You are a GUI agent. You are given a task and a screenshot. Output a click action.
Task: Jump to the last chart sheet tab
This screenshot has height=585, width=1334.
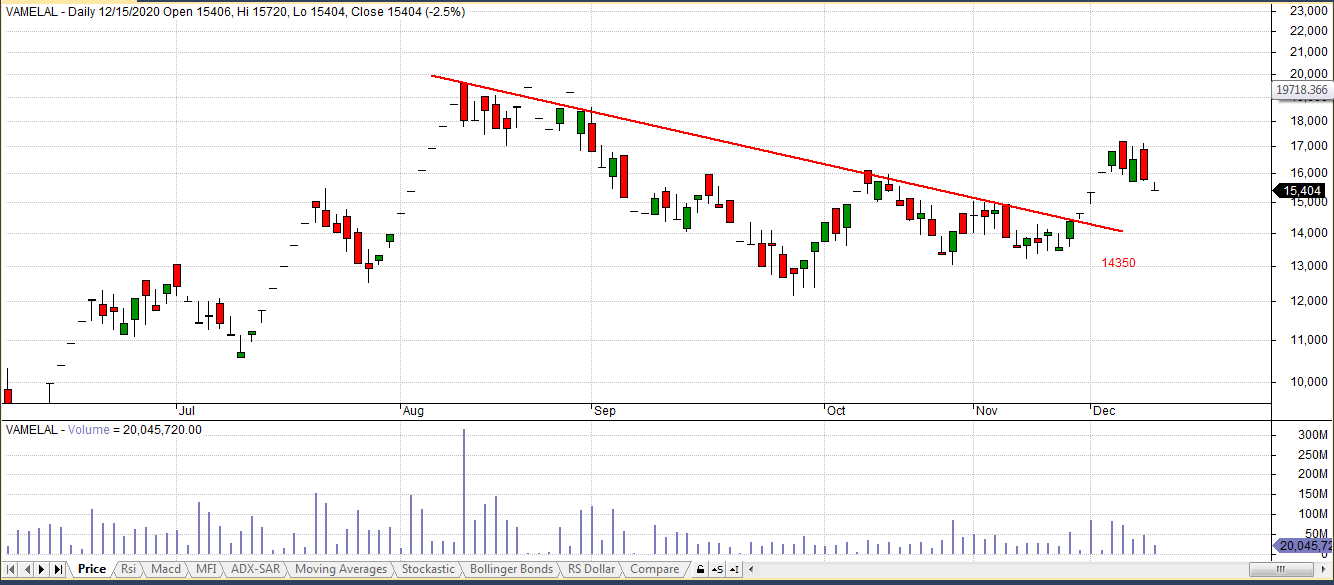pyautogui.click(x=58, y=569)
